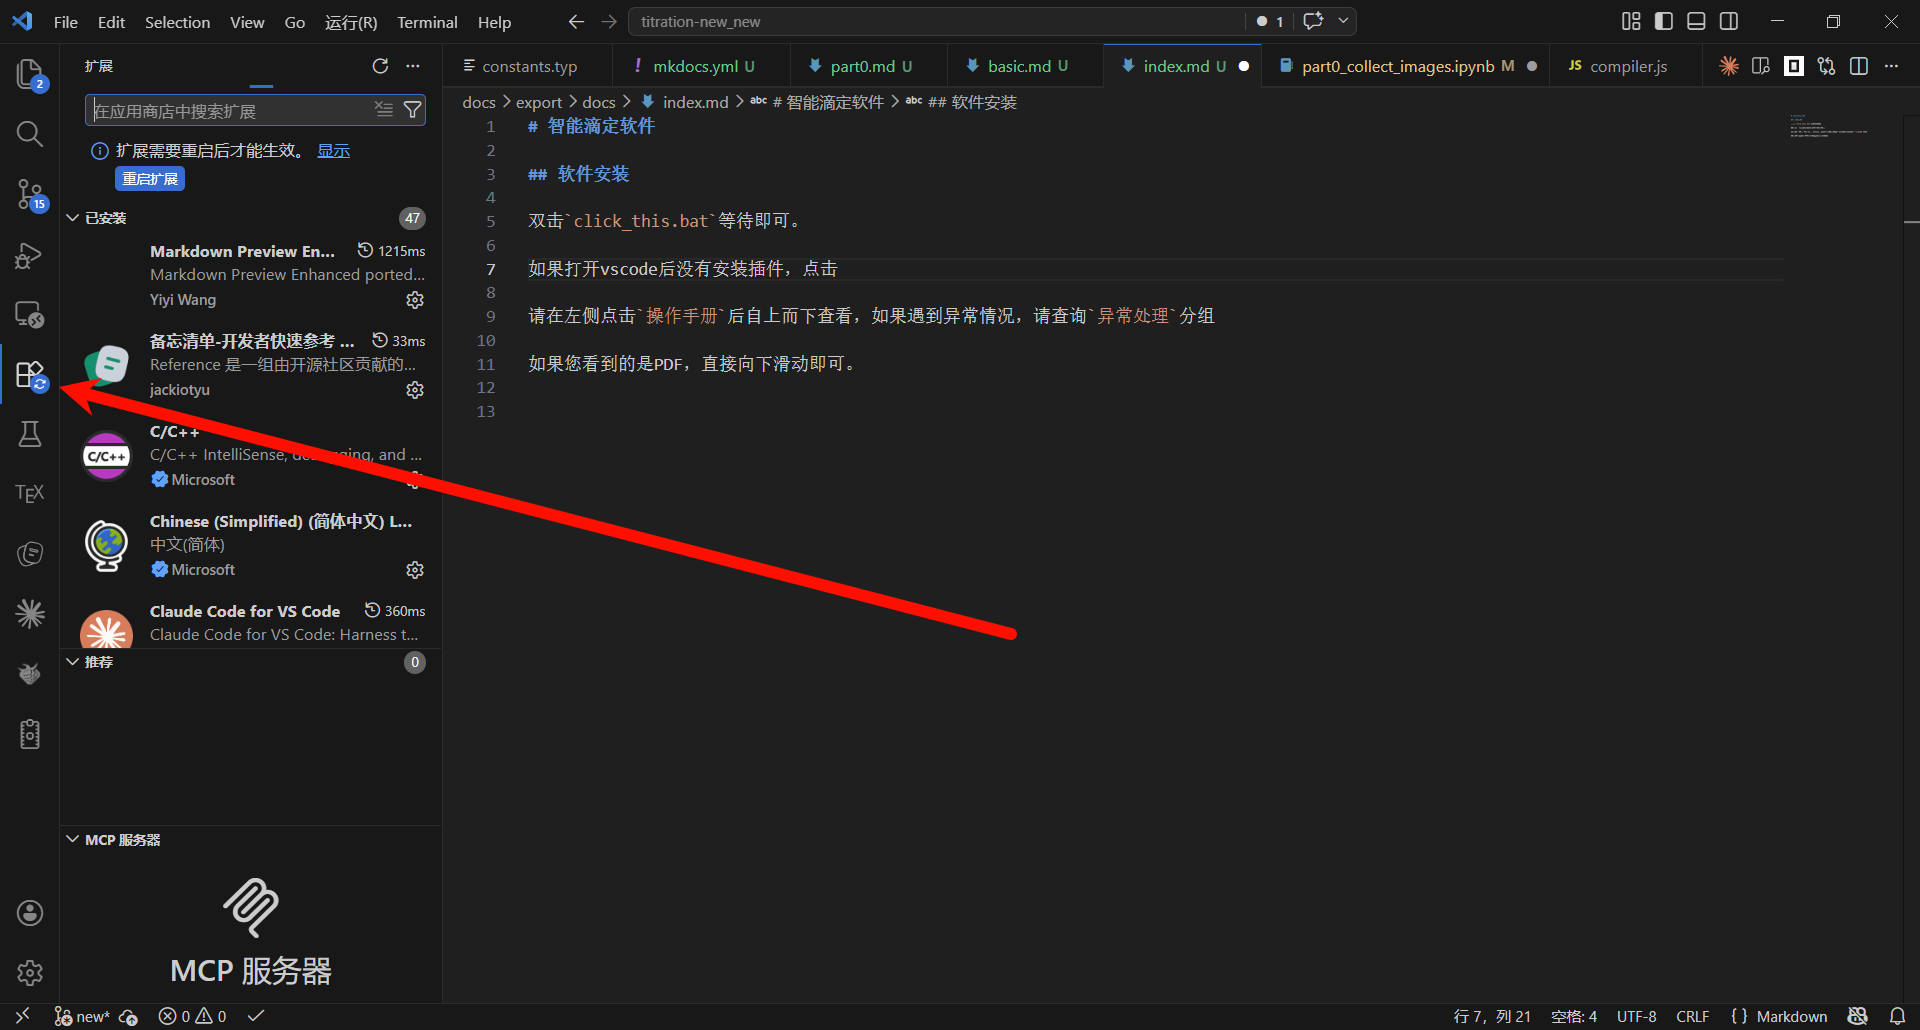Open remote window button in status bar
Image resolution: width=1920 pixels, height=1030 pixels.
coord(22,1016)
